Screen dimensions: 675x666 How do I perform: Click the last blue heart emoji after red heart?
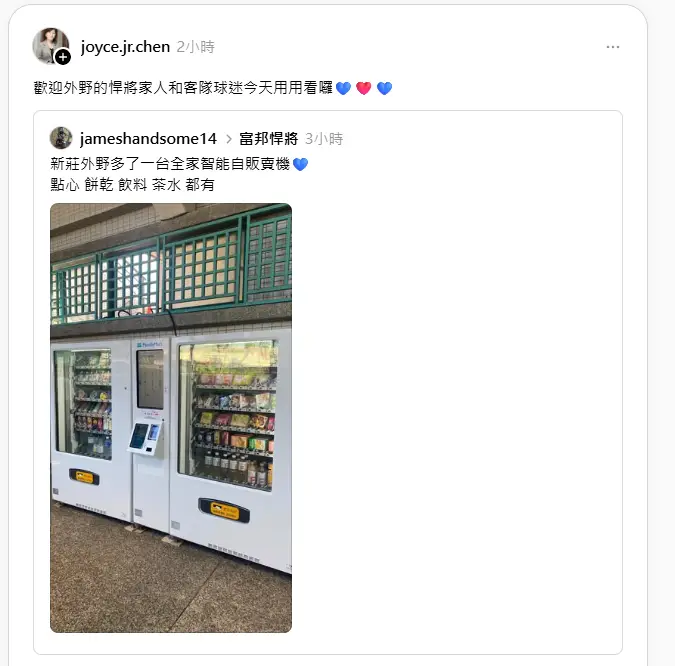384,88
